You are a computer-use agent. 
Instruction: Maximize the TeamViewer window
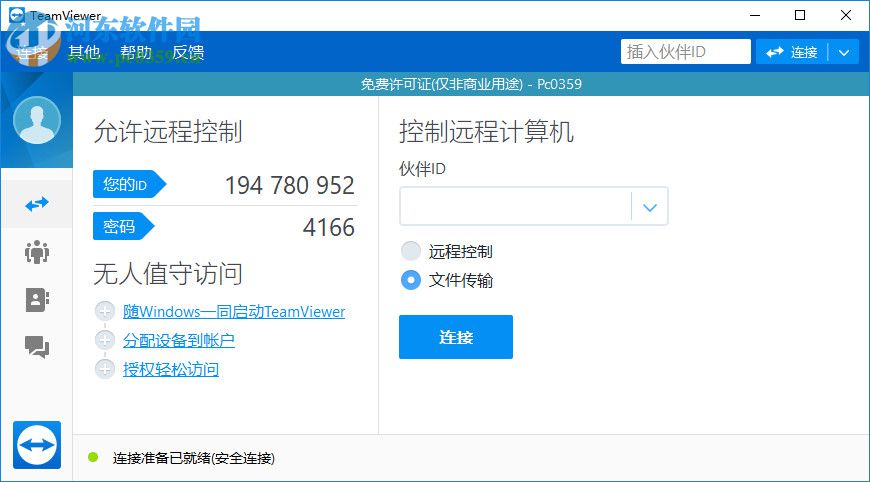(800, 16)
